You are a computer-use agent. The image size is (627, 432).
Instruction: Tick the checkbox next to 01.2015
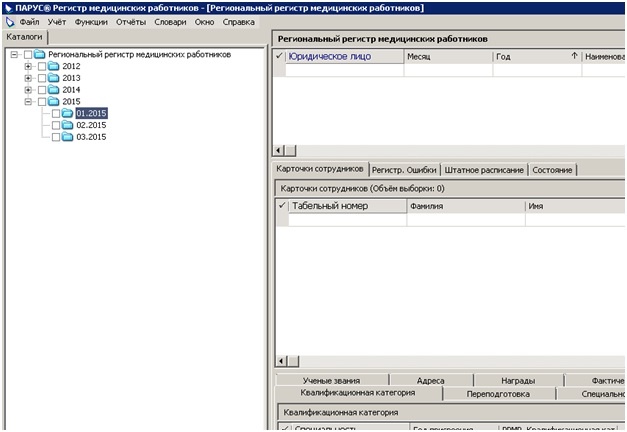tap(56, 114)
